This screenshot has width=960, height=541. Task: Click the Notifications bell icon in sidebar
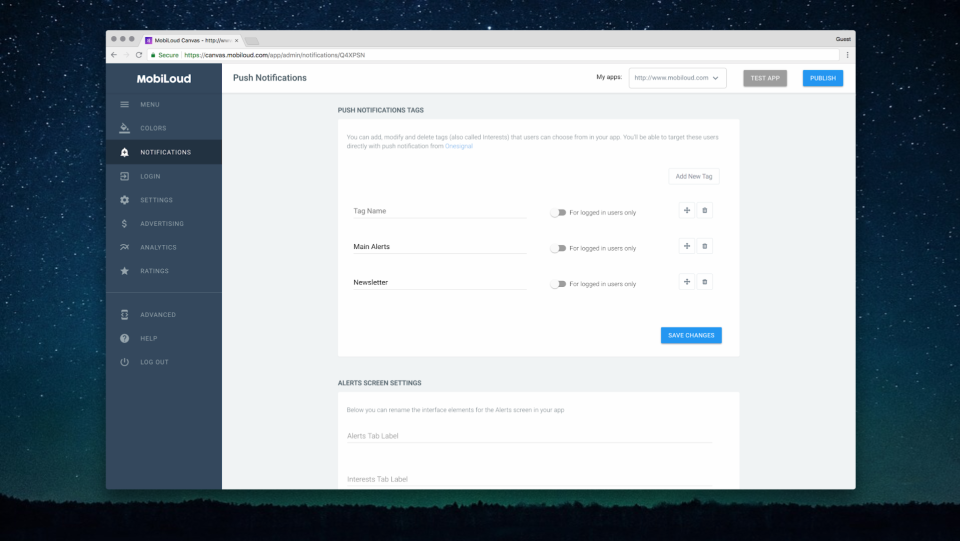pos(124,152)
